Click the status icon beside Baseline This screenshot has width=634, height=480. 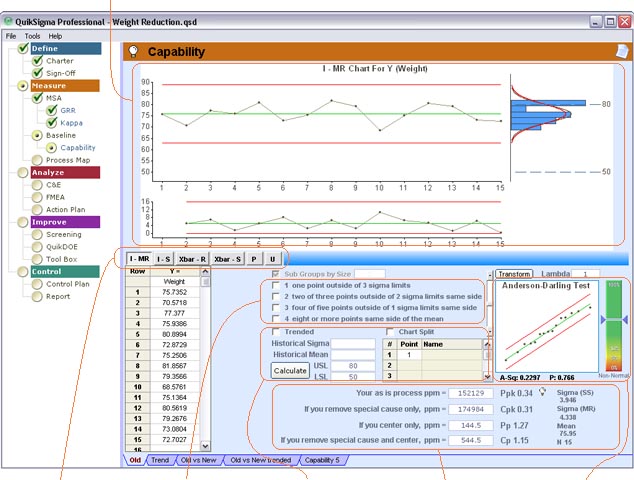click(37, 135)
